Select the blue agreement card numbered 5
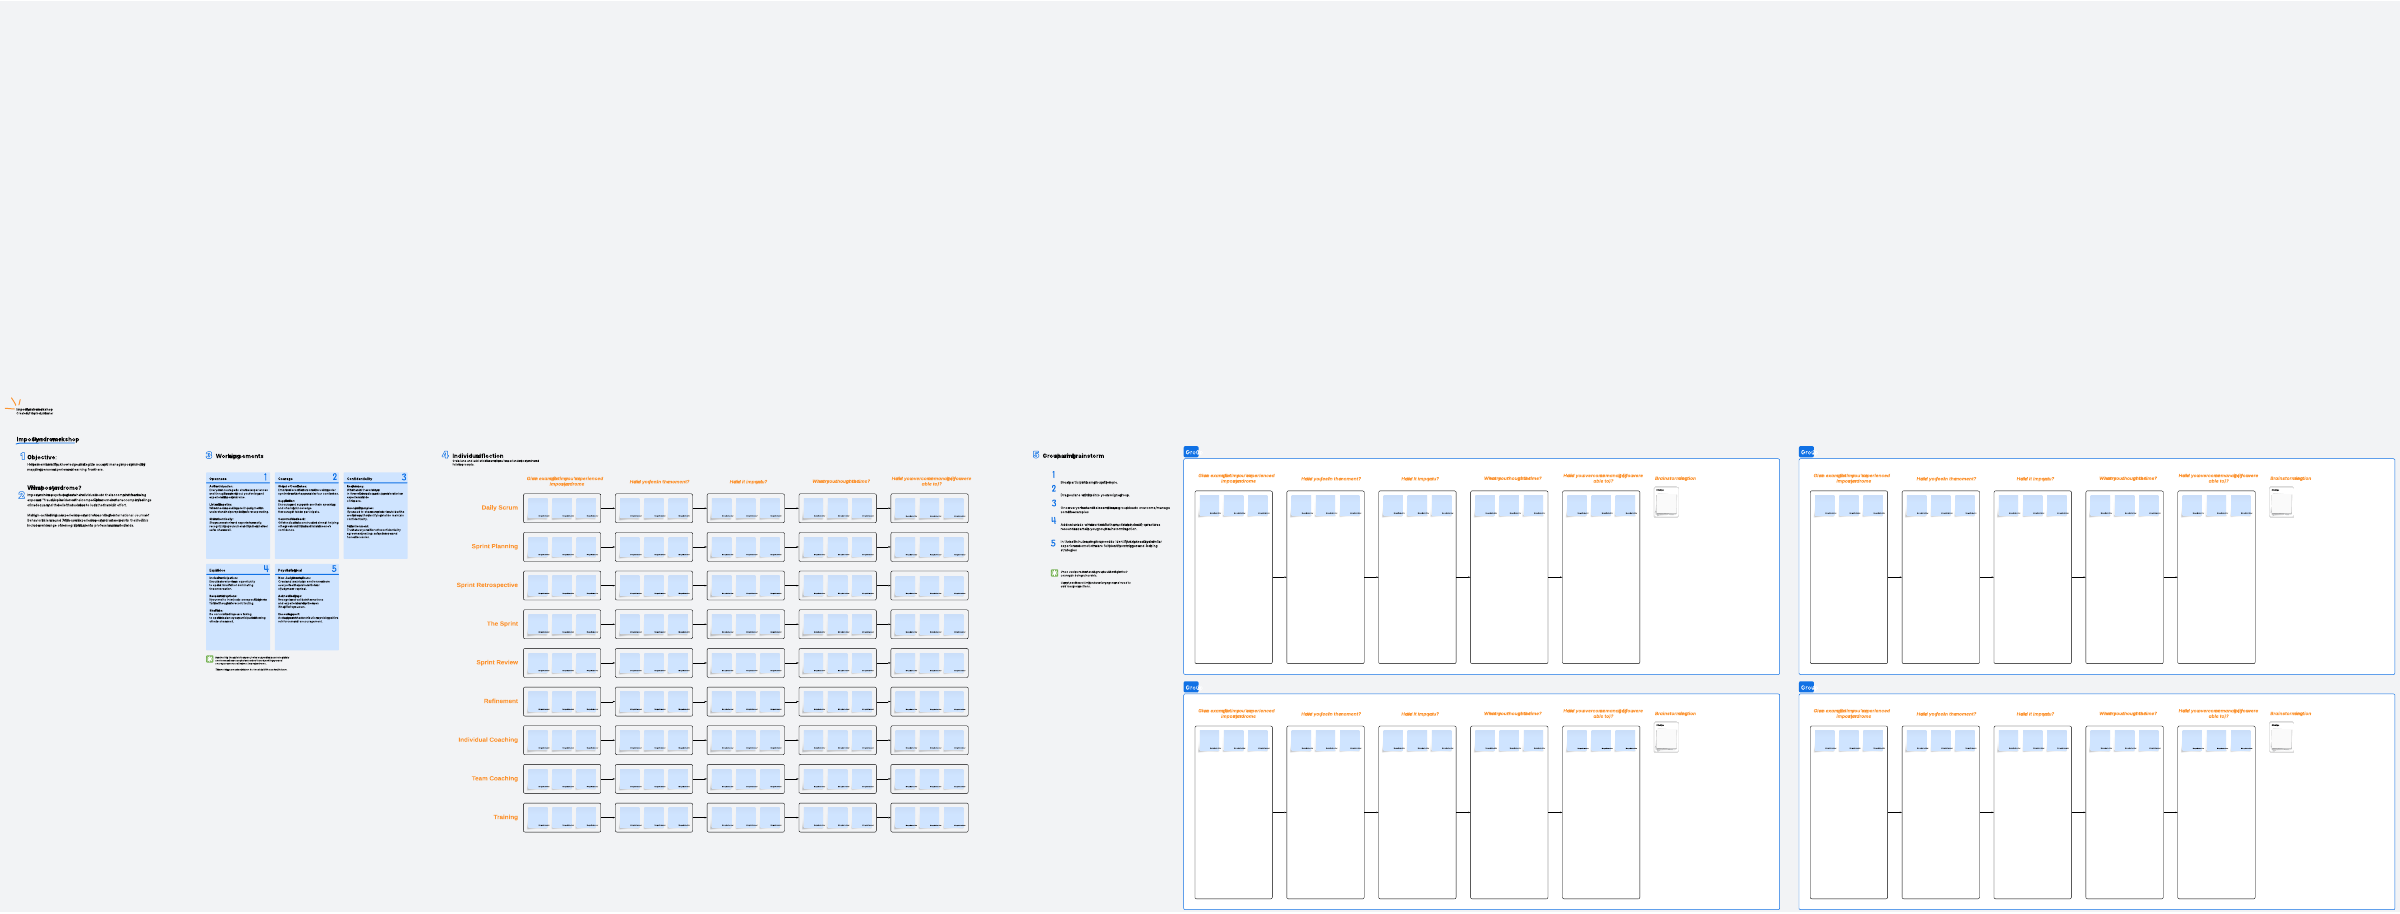 click(307, 608)
